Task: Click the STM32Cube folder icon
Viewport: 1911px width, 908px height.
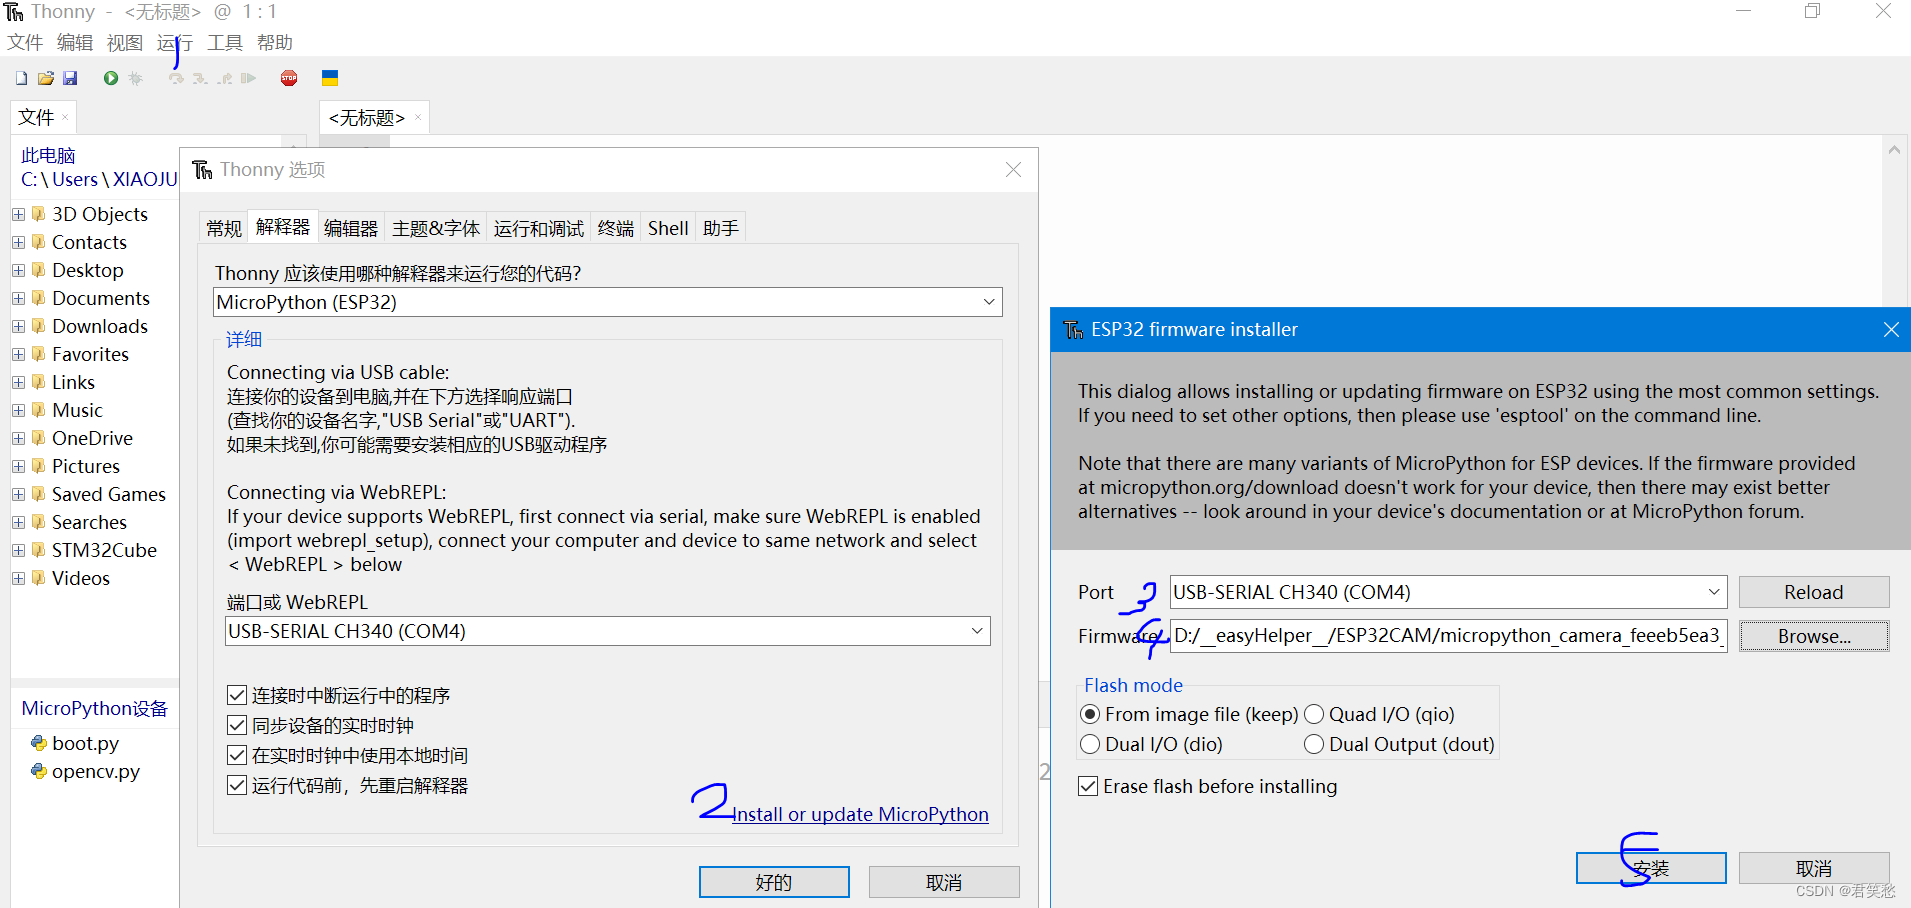Action: [x=39, y=550]
